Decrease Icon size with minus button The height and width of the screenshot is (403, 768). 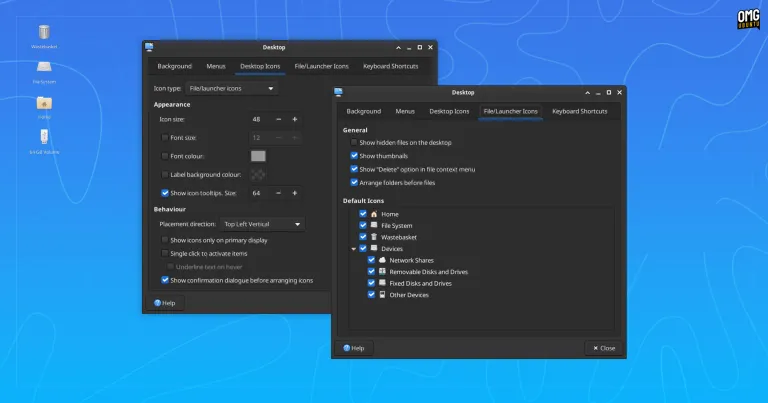point(278,119)
